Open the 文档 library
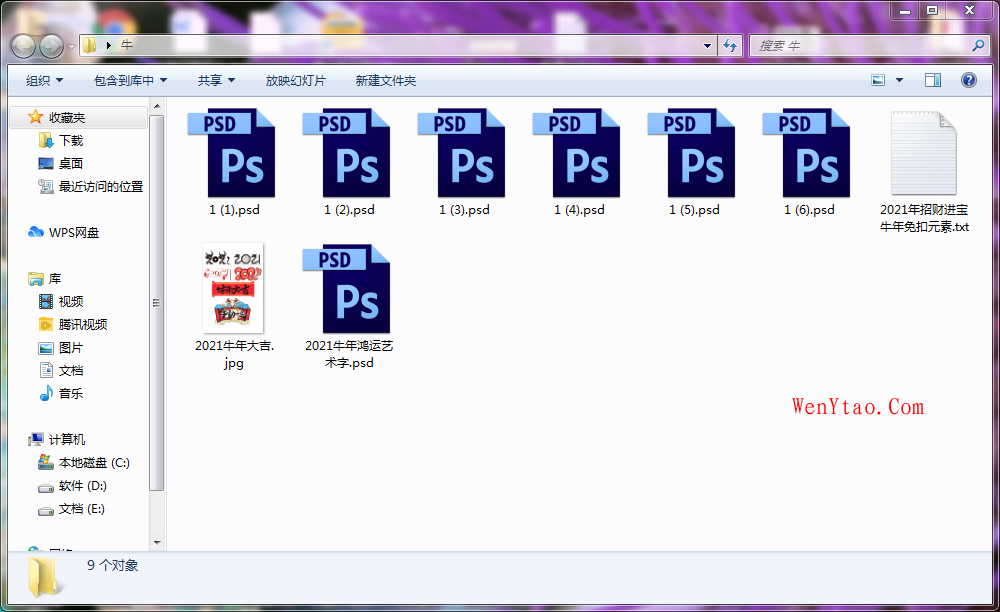The image size is (1000, 612). click(x=71, y=370)
